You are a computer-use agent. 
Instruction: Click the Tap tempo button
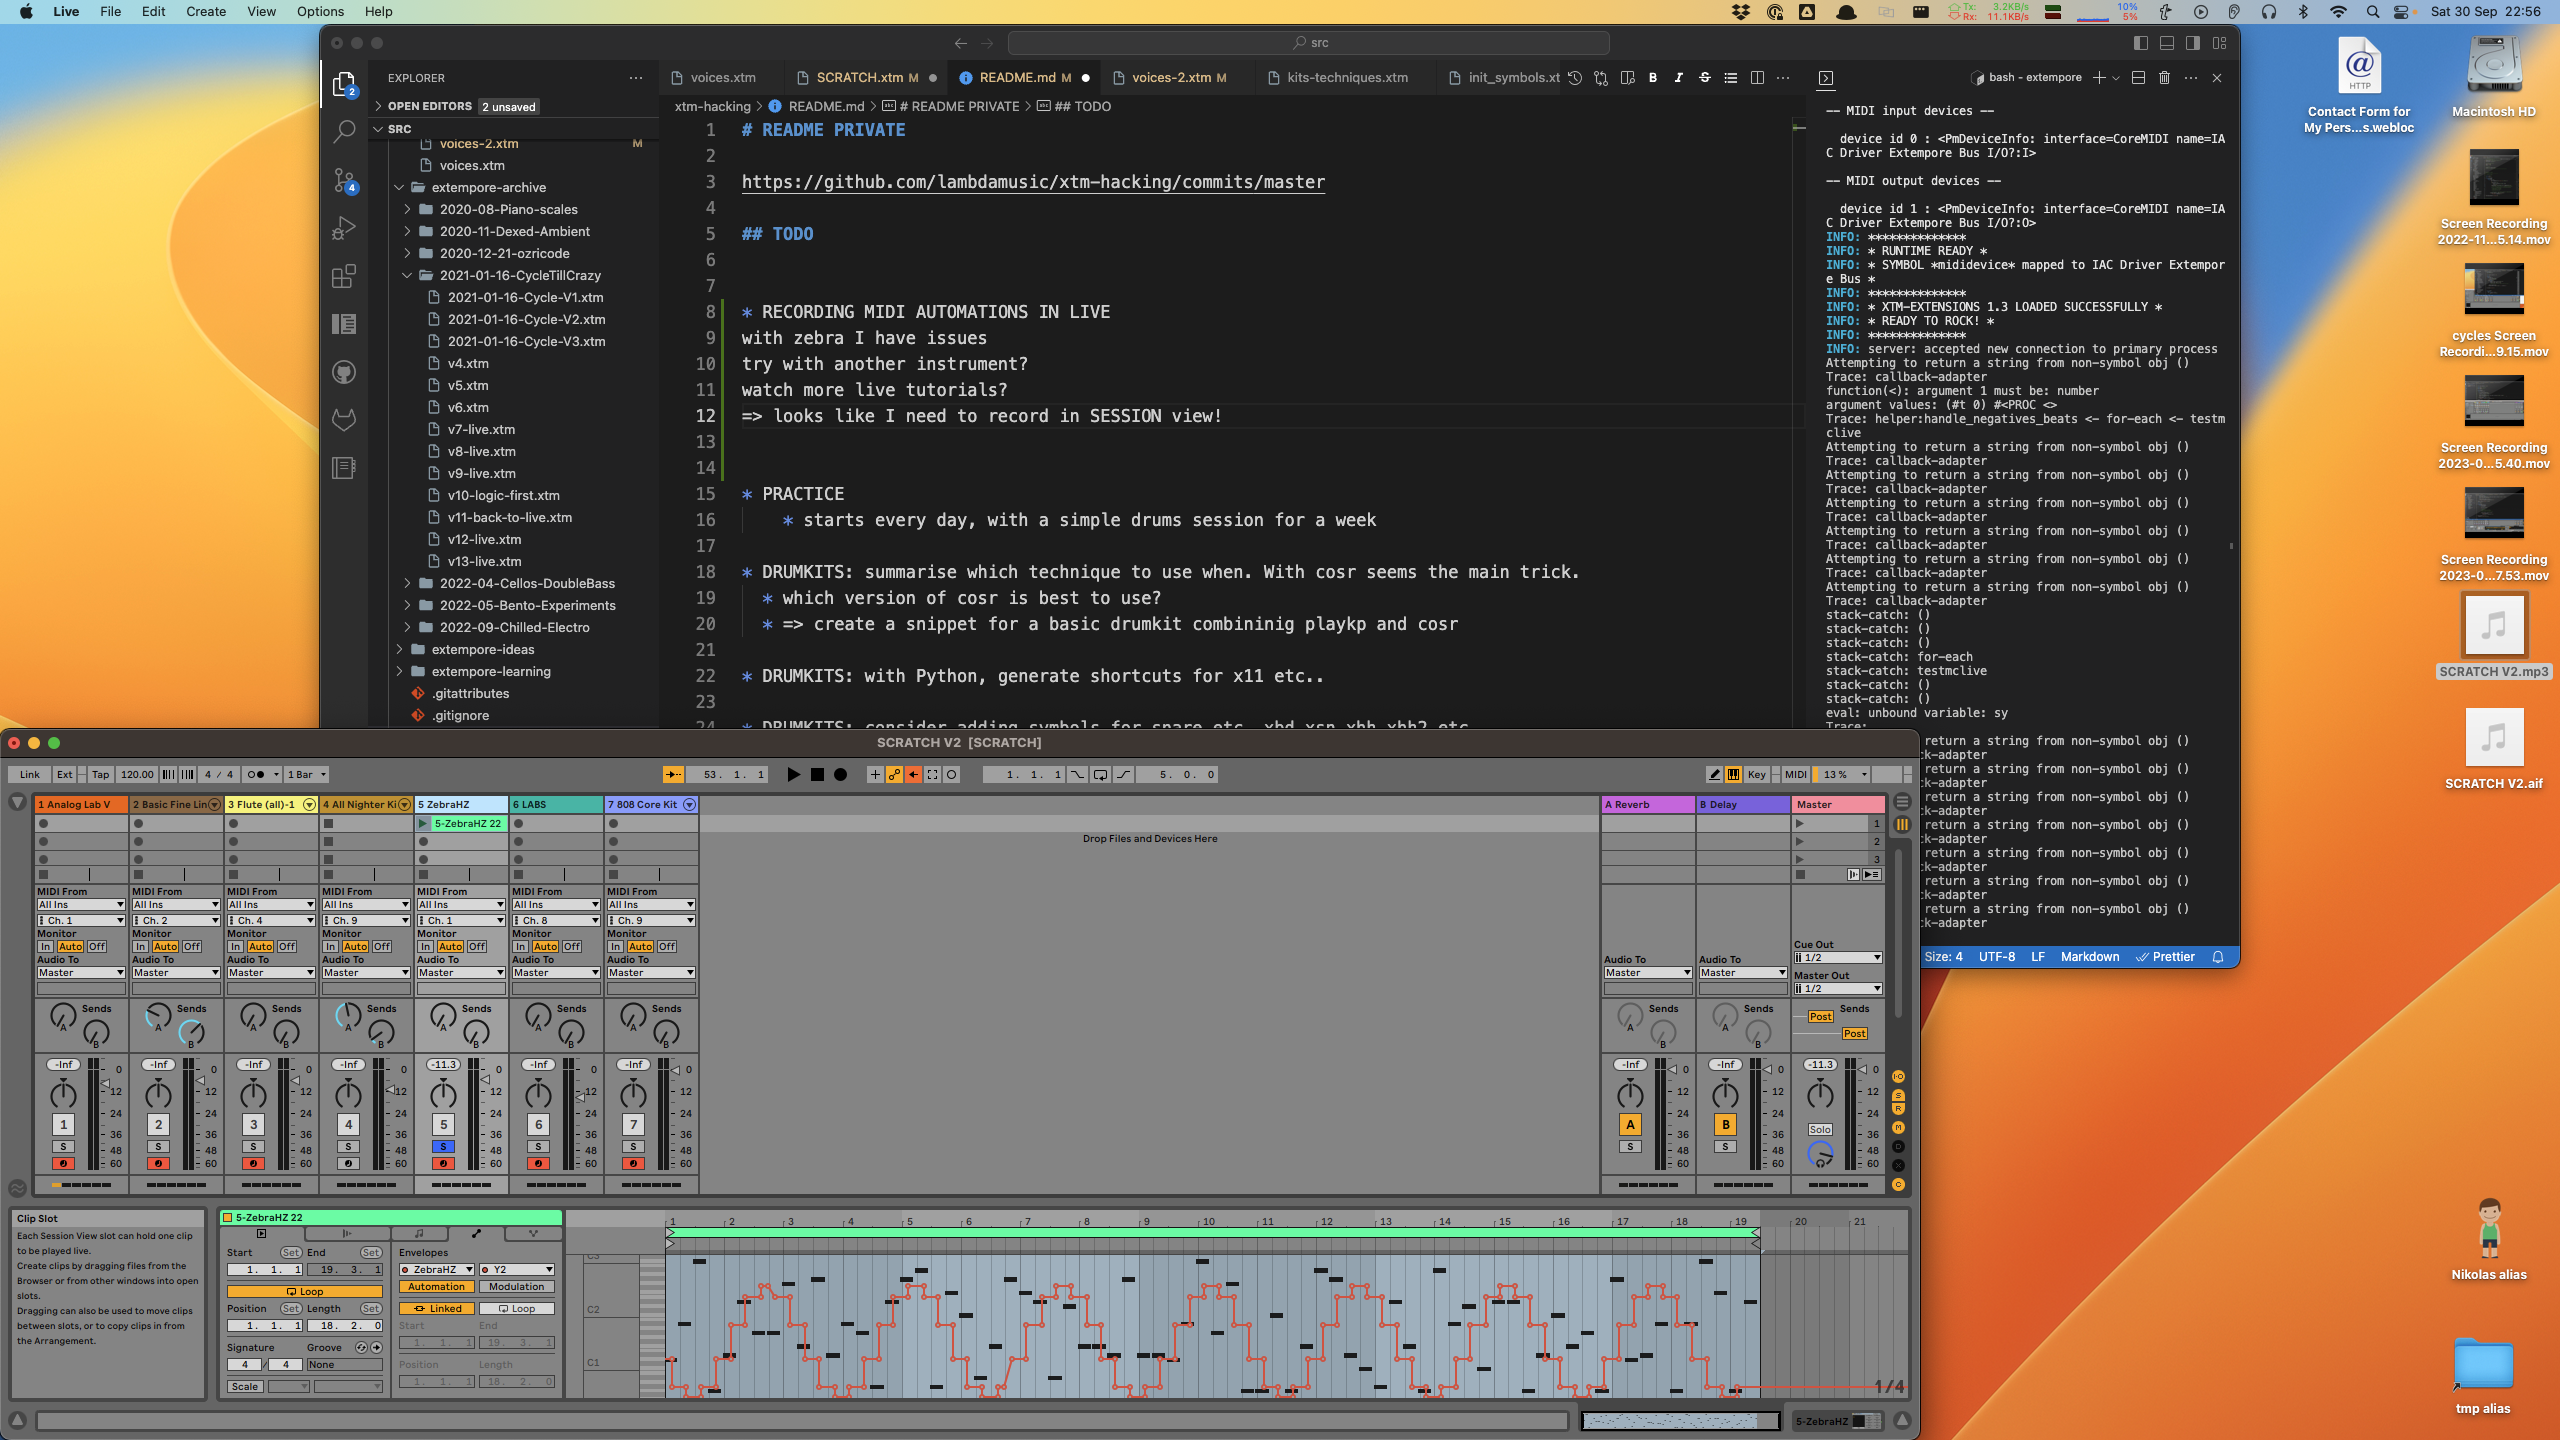point(100,774)
